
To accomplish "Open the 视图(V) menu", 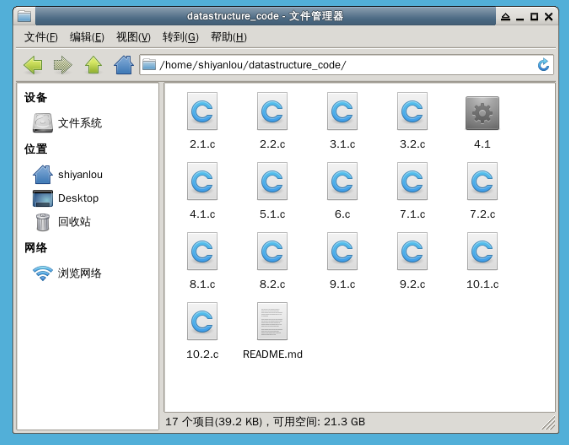I will pos(133,37).
